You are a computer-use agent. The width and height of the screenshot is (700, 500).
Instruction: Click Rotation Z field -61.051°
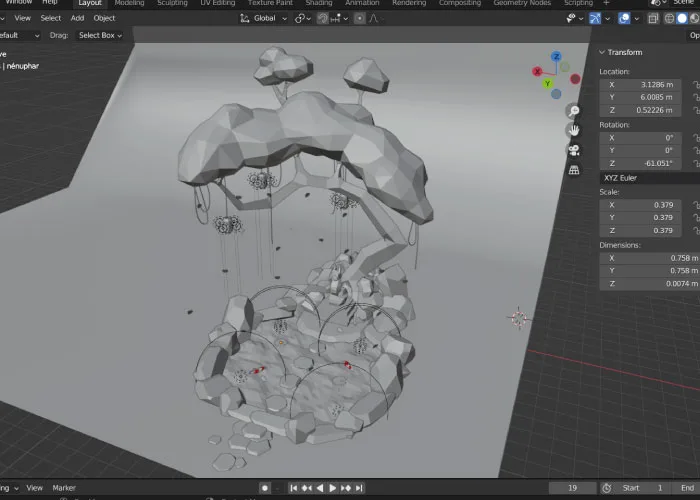coord(640,163)
